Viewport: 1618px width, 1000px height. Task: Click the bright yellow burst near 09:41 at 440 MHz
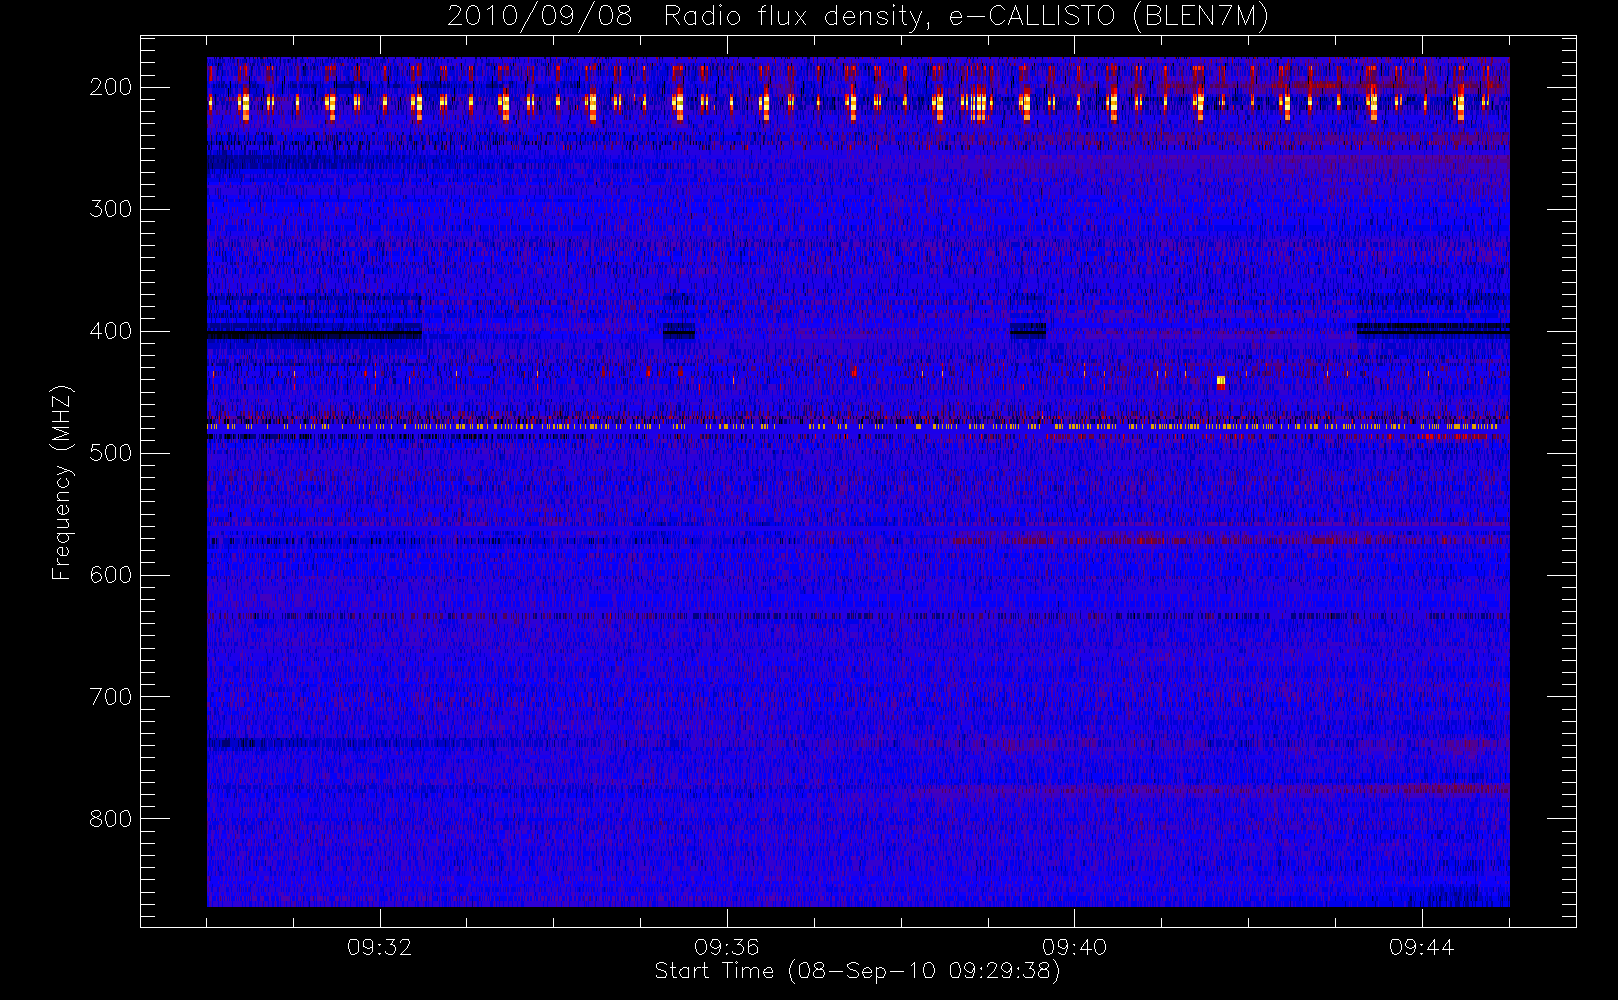(1221, 381)
